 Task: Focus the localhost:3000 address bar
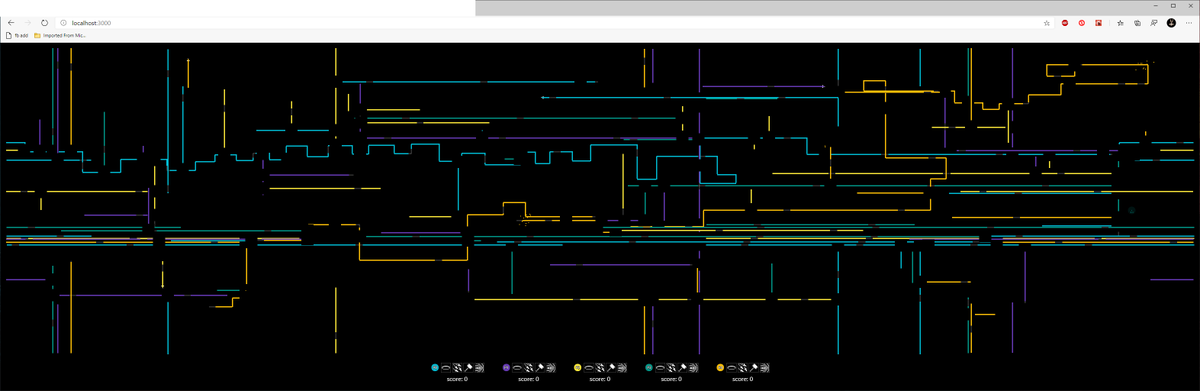(555, 22)
